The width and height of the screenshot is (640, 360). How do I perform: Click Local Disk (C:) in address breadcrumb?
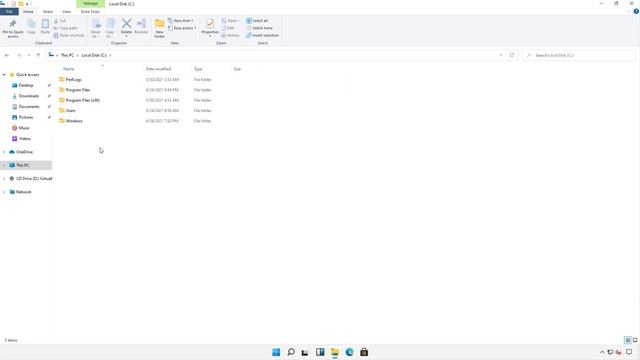pos(94,55)
